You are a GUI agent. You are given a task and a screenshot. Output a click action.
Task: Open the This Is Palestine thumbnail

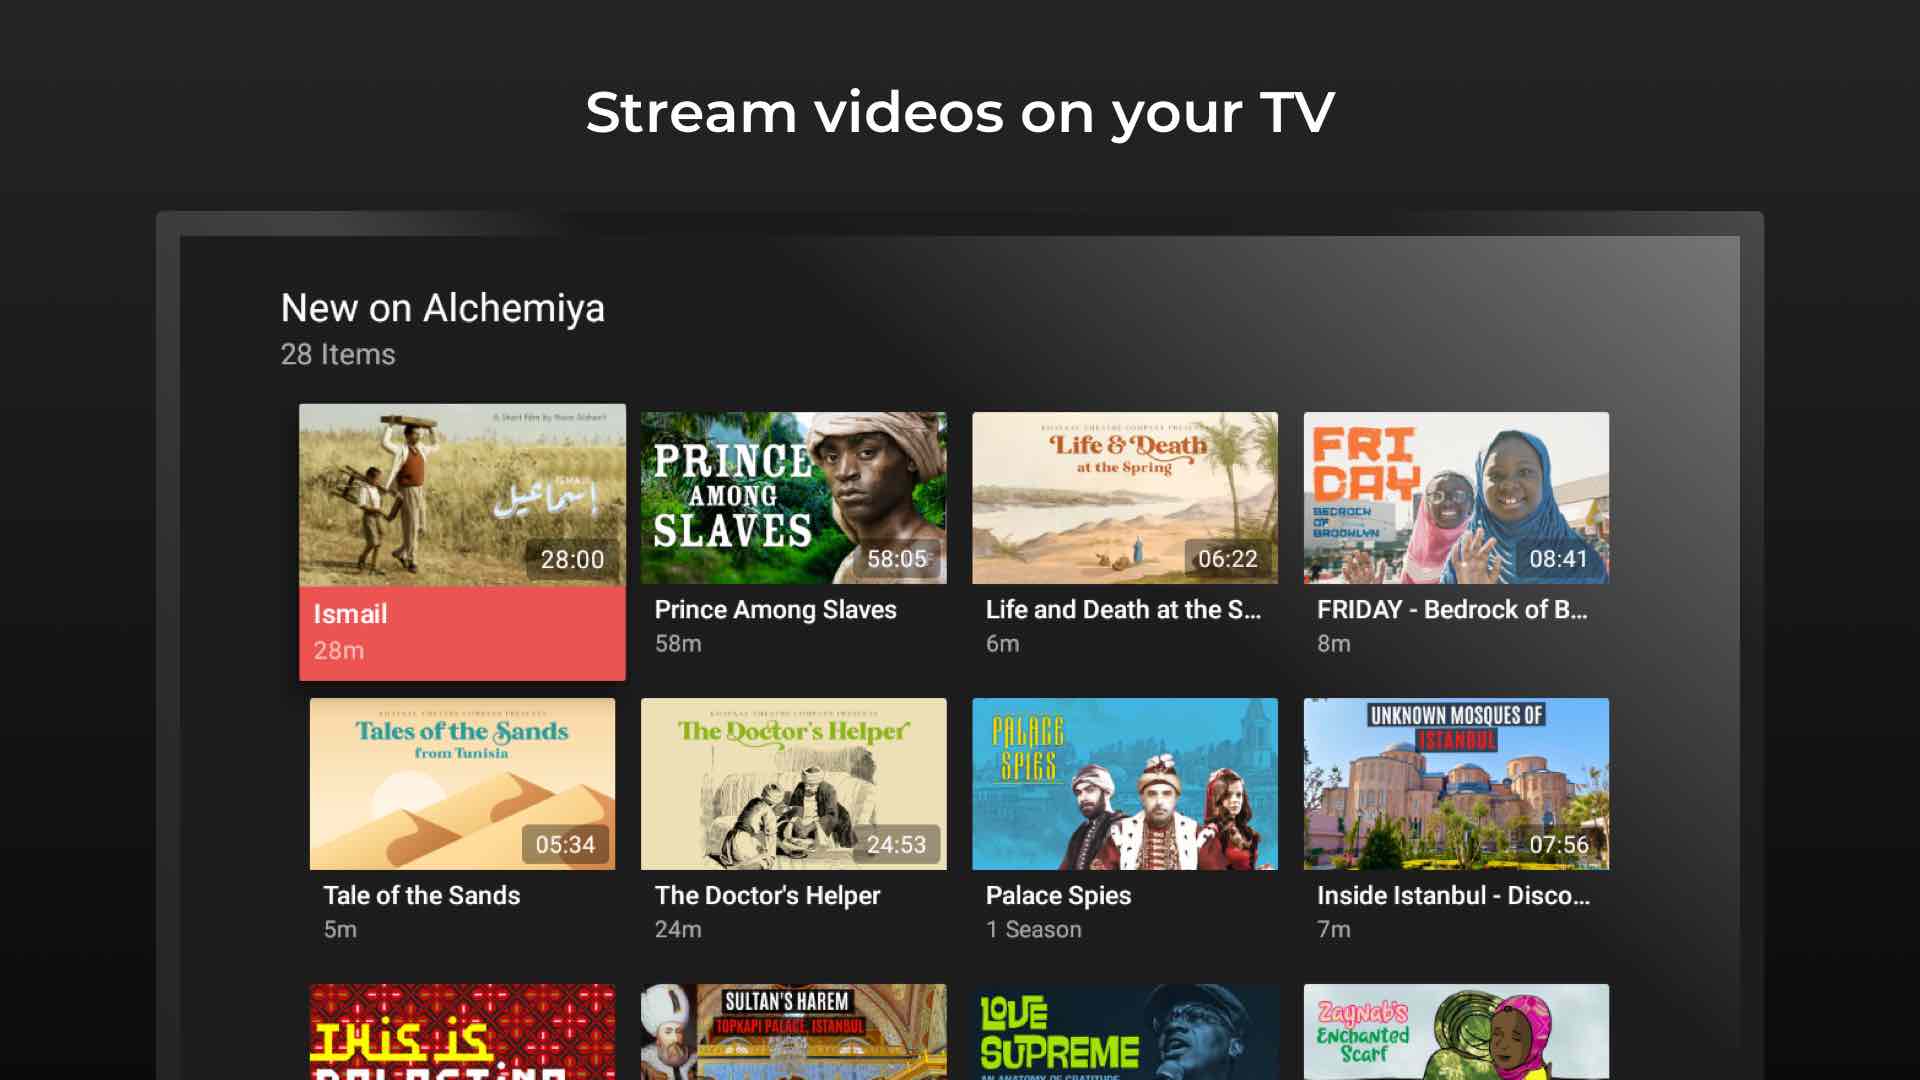click(462, 1032)
